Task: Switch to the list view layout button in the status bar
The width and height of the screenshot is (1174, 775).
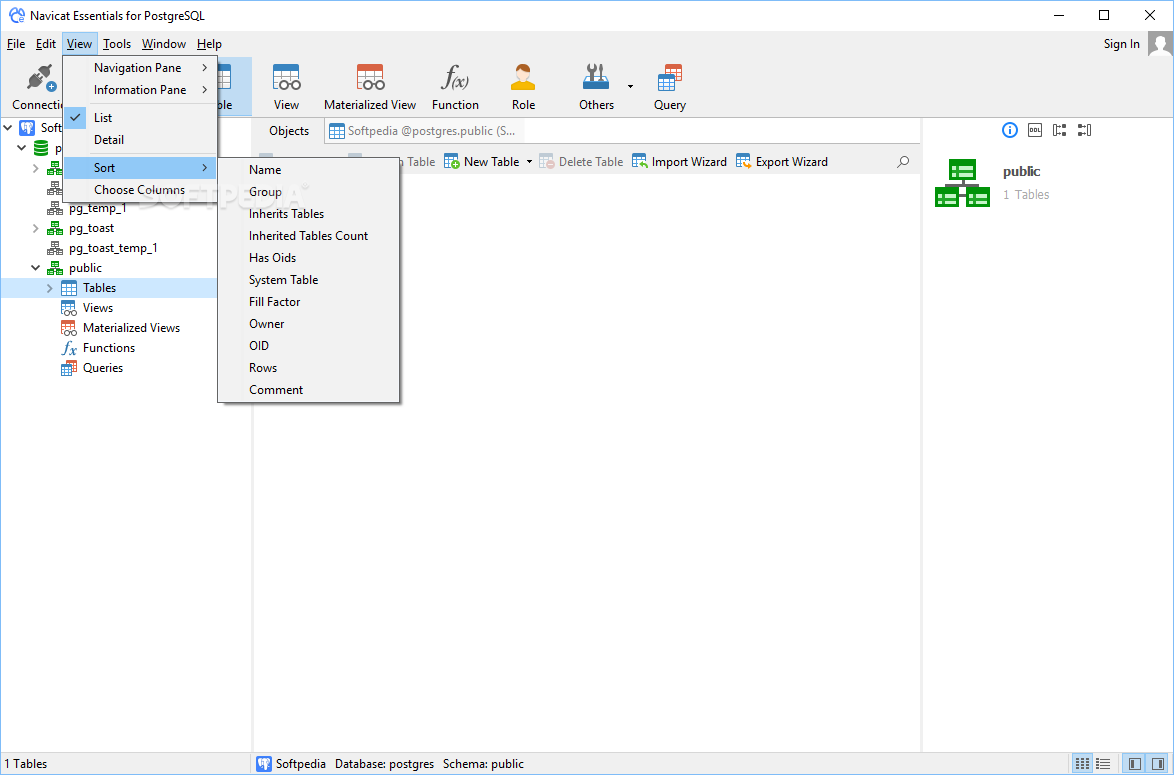Action: pos(1103,764)
